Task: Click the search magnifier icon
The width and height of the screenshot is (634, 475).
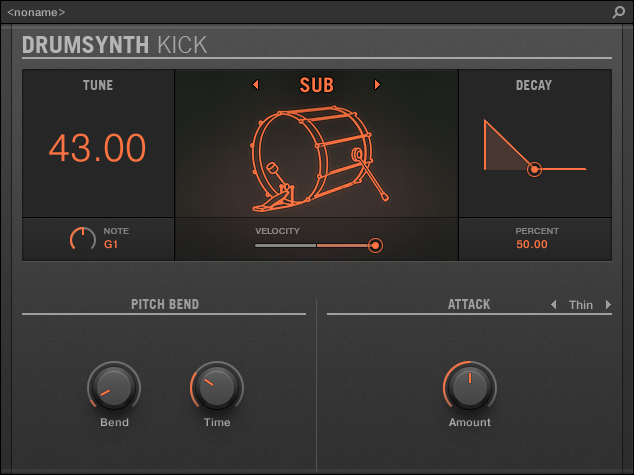Action: (618, 12)
